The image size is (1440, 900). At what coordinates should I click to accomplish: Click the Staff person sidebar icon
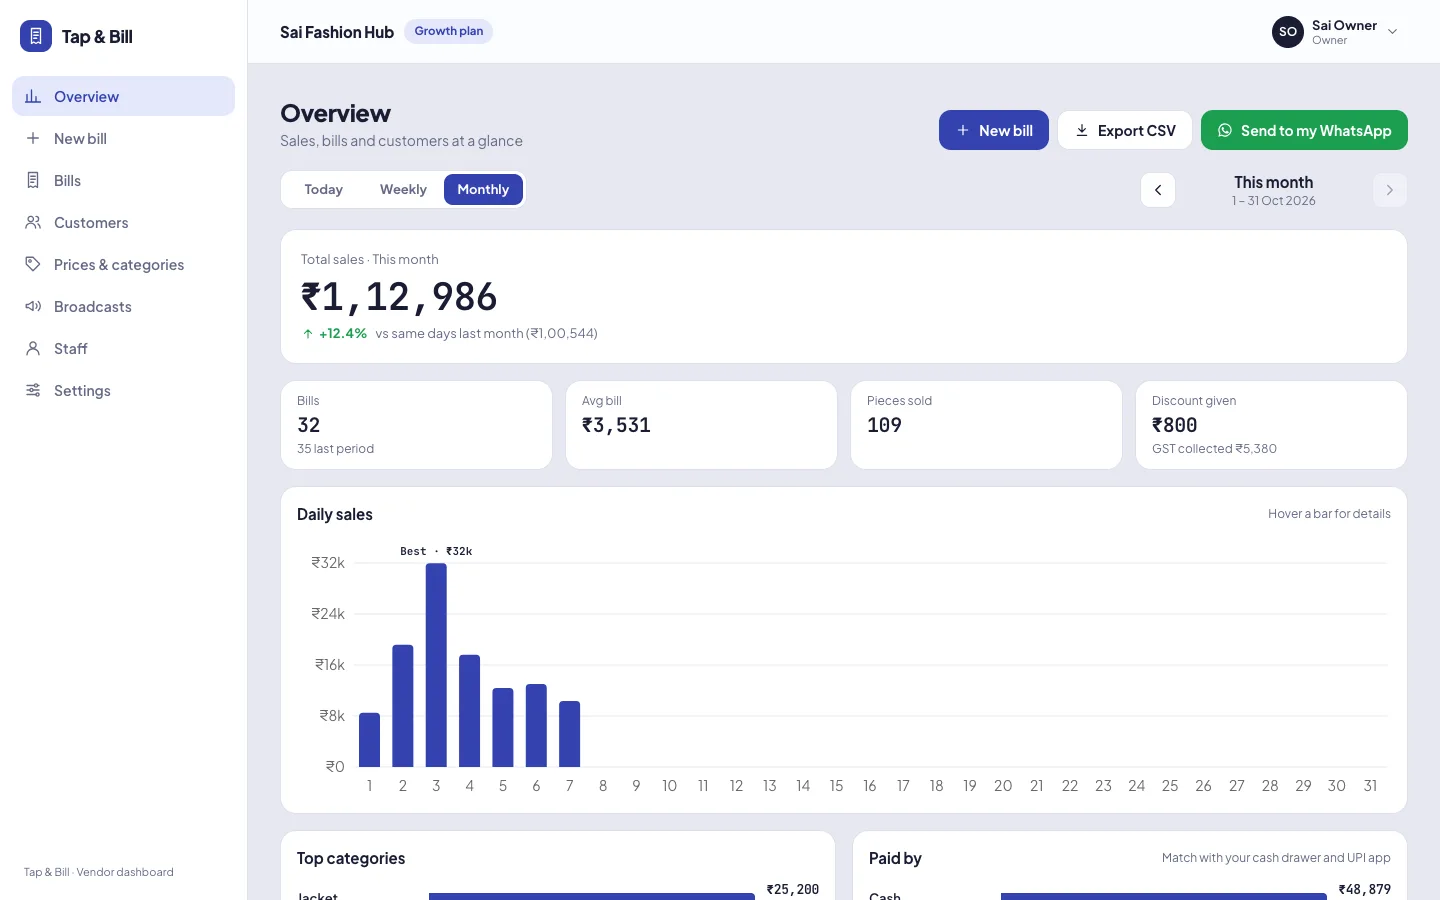33,348
